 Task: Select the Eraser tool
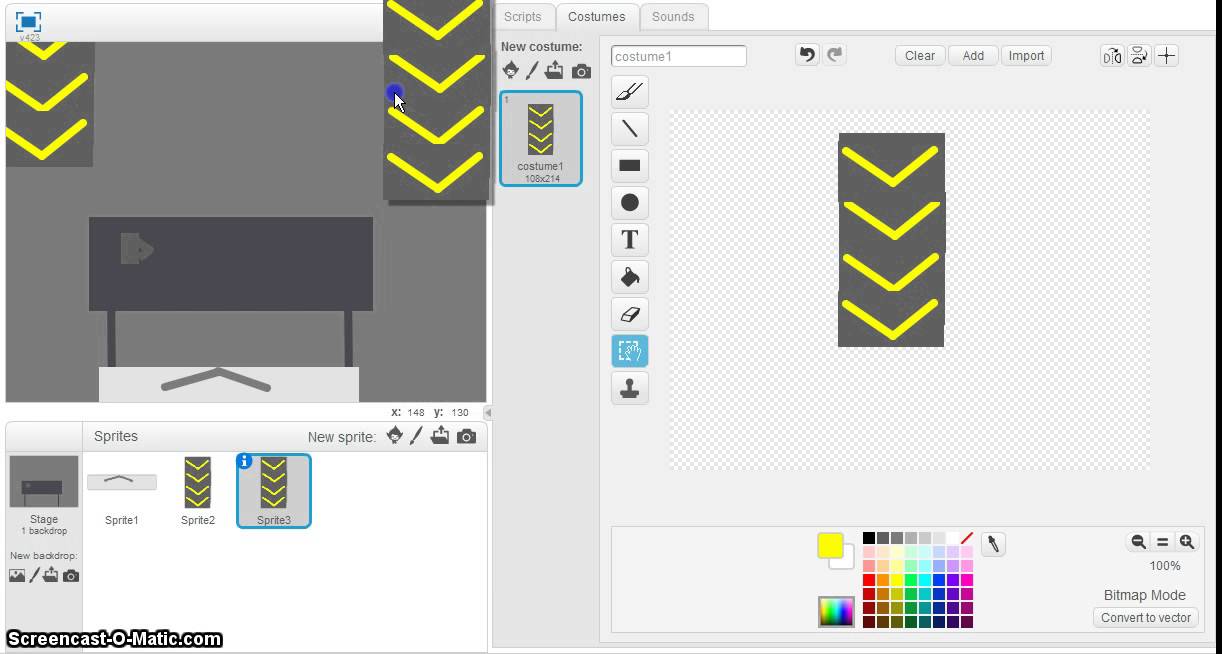click(x=630, y=314)
